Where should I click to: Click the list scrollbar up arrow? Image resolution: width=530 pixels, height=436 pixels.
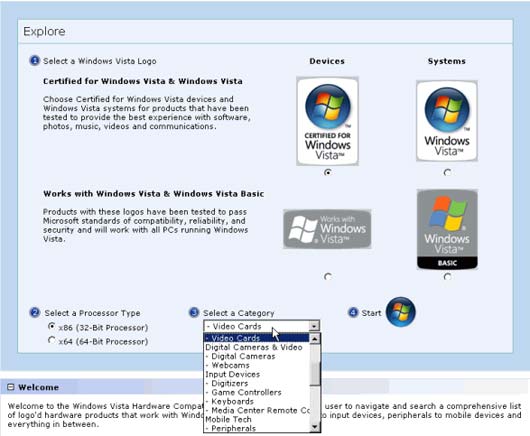point(314,339)
